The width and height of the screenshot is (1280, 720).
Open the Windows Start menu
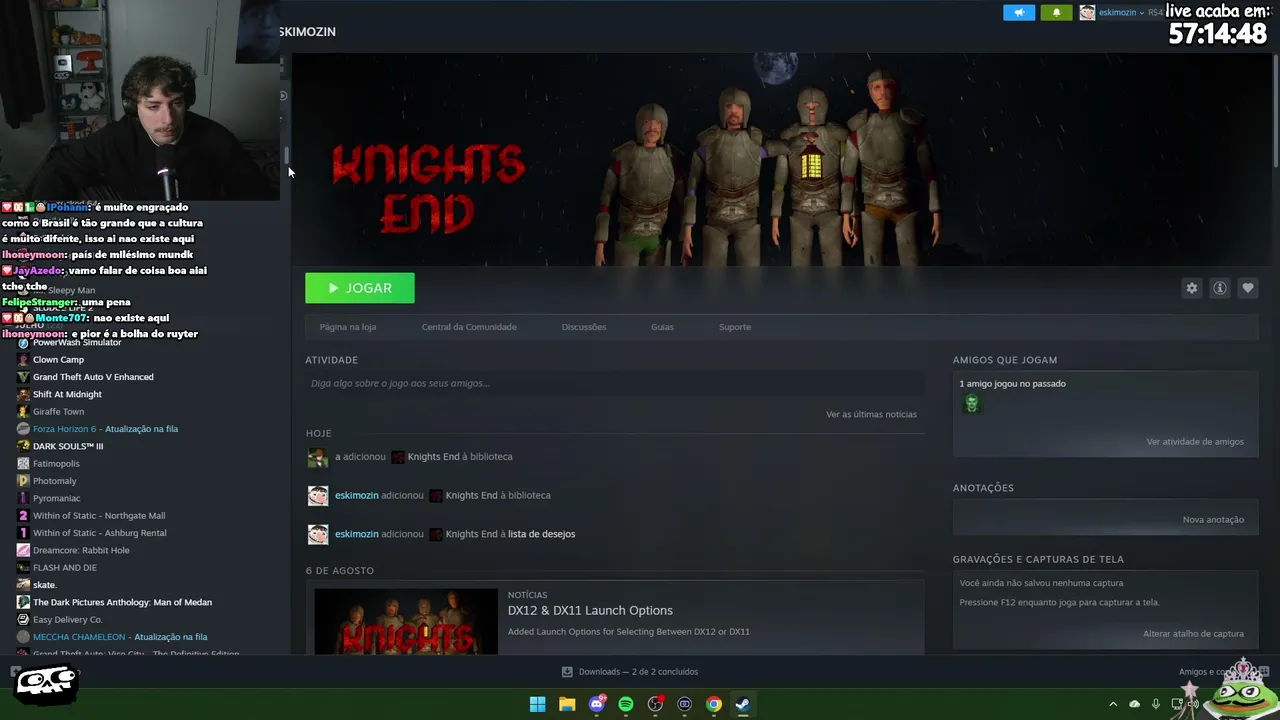[x=537, y=704]
